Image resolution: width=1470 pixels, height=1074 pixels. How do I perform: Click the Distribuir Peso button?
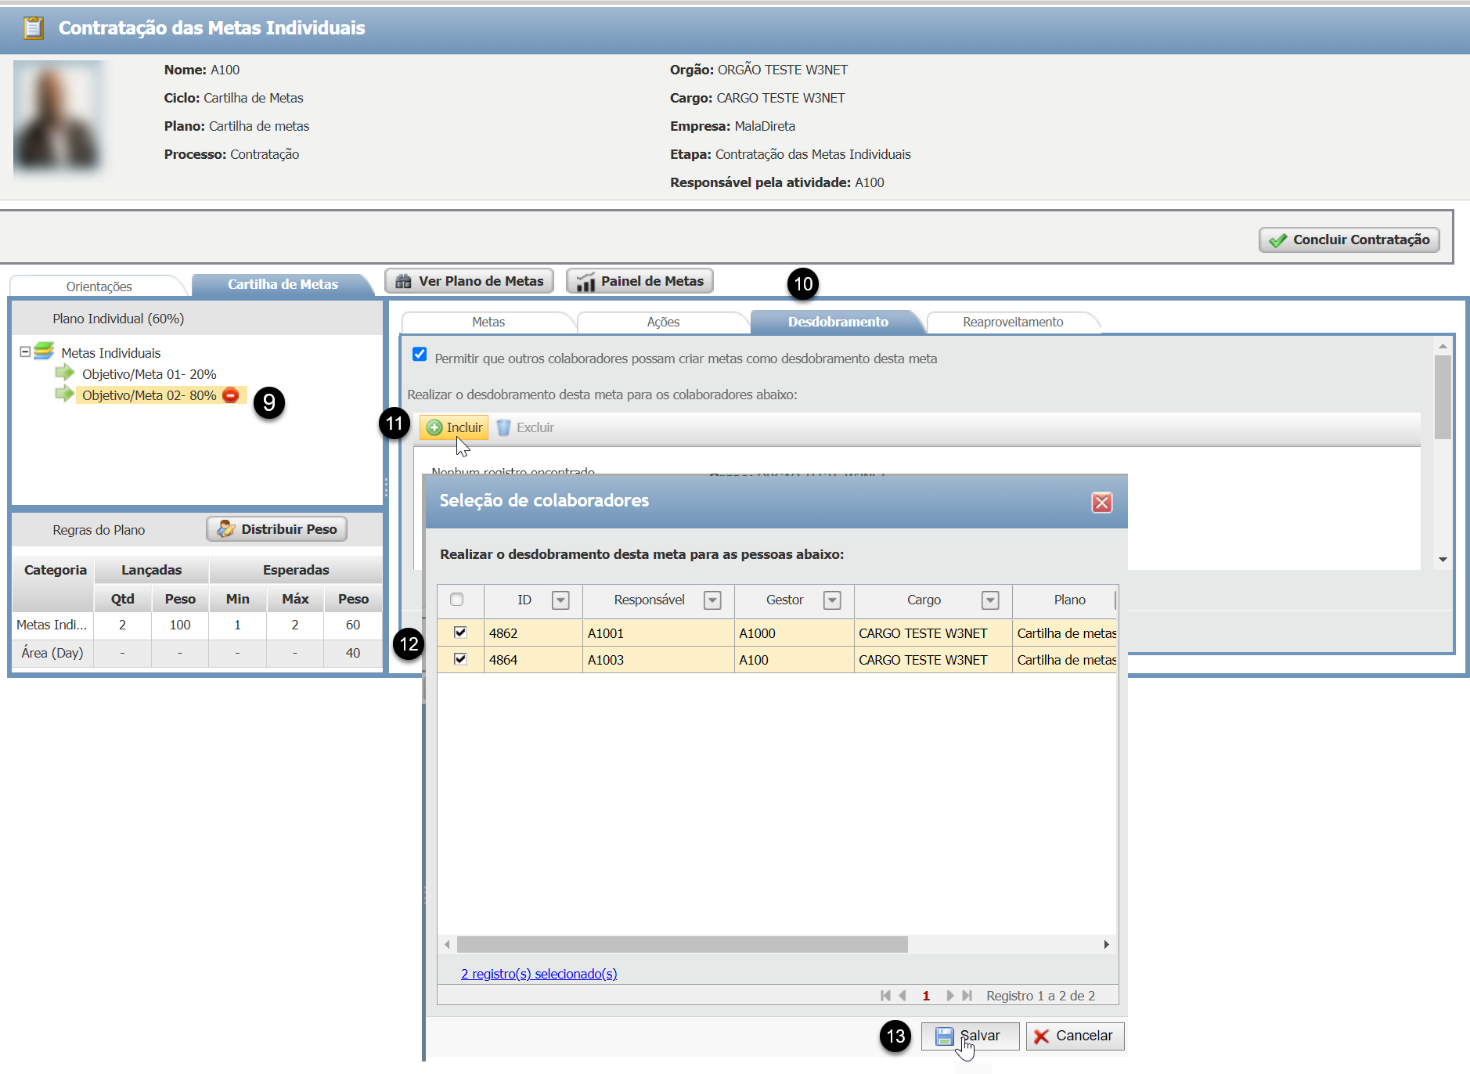click(277, 529)
